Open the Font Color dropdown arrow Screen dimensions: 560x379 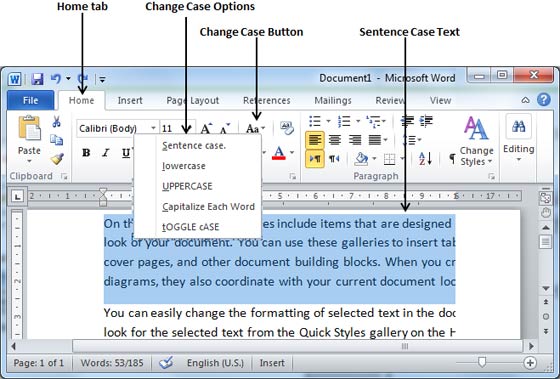coord(292,153)
